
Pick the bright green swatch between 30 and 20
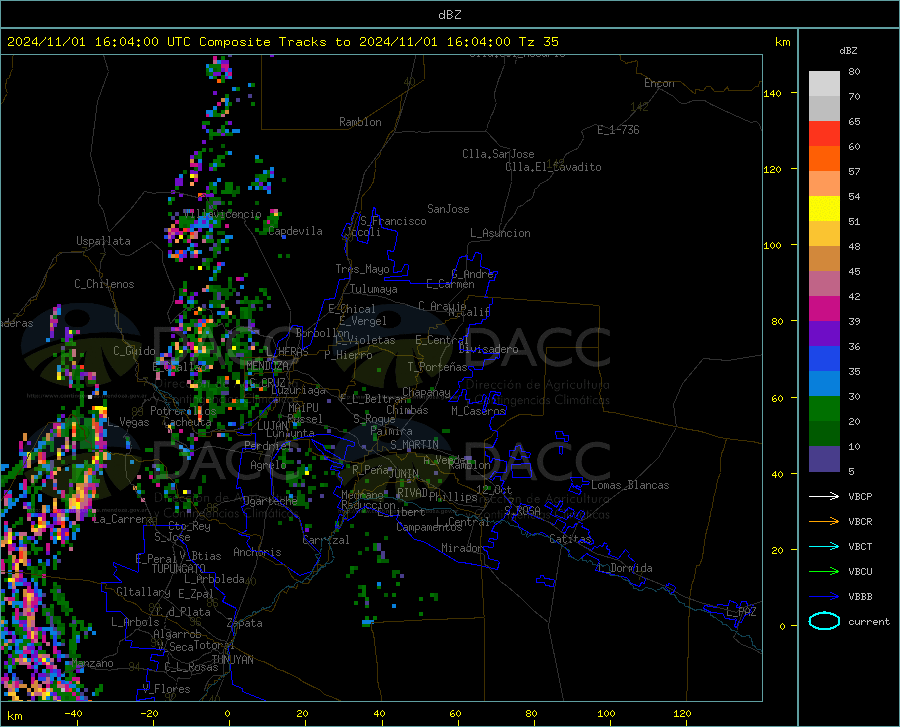(x=824, y=409)
